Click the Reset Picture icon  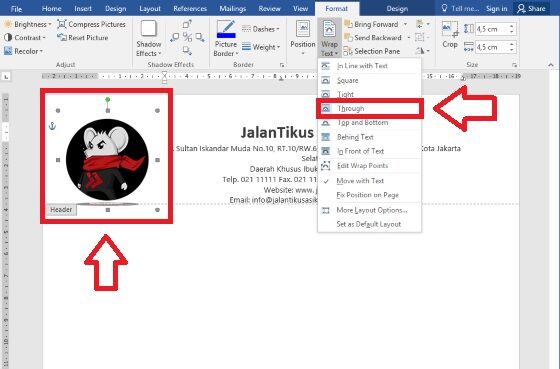(x=62, y=38)
